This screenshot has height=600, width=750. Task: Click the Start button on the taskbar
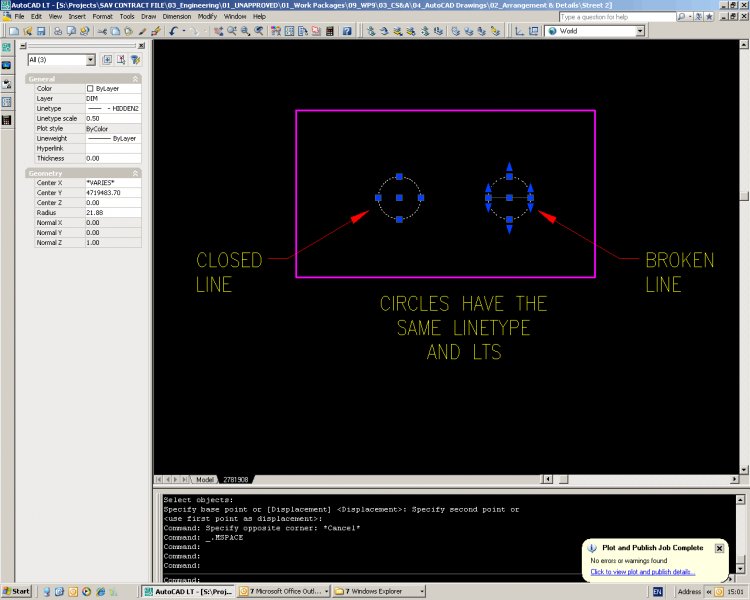[x=17, y=591]
